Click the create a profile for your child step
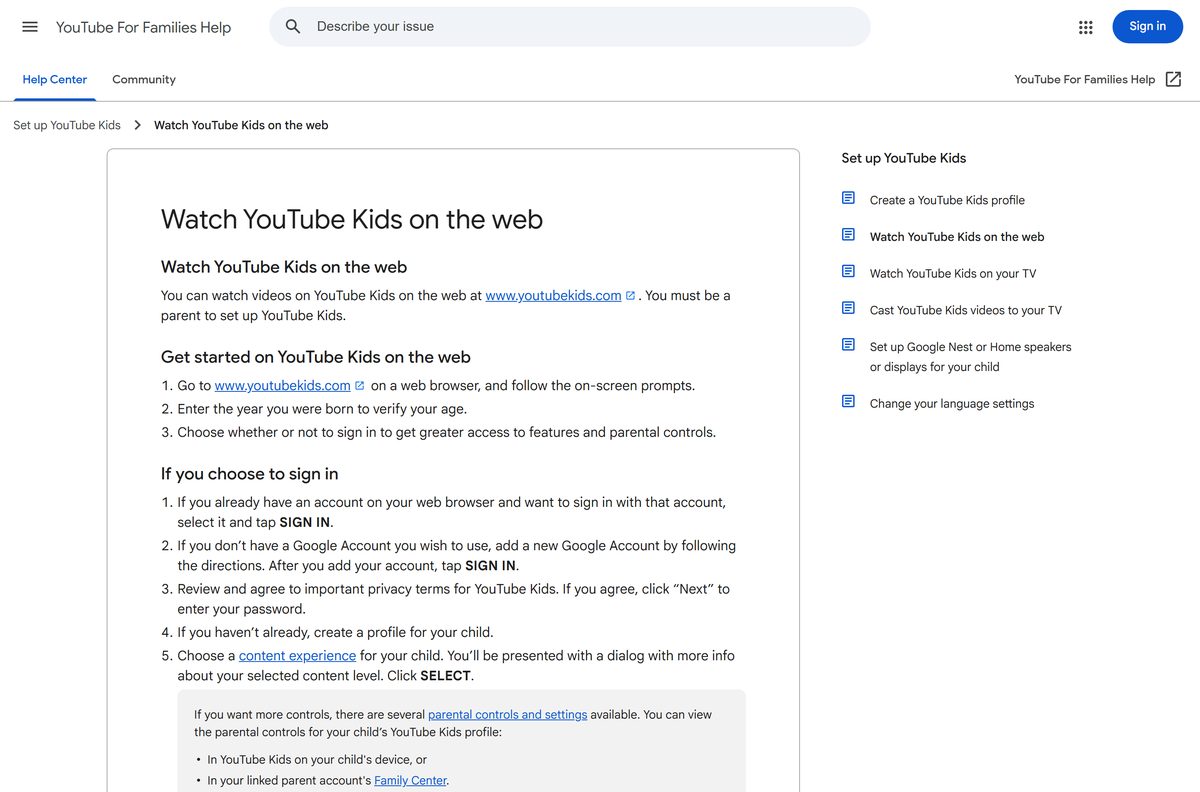Screen dimensions: 1200x792 point(335,633)
